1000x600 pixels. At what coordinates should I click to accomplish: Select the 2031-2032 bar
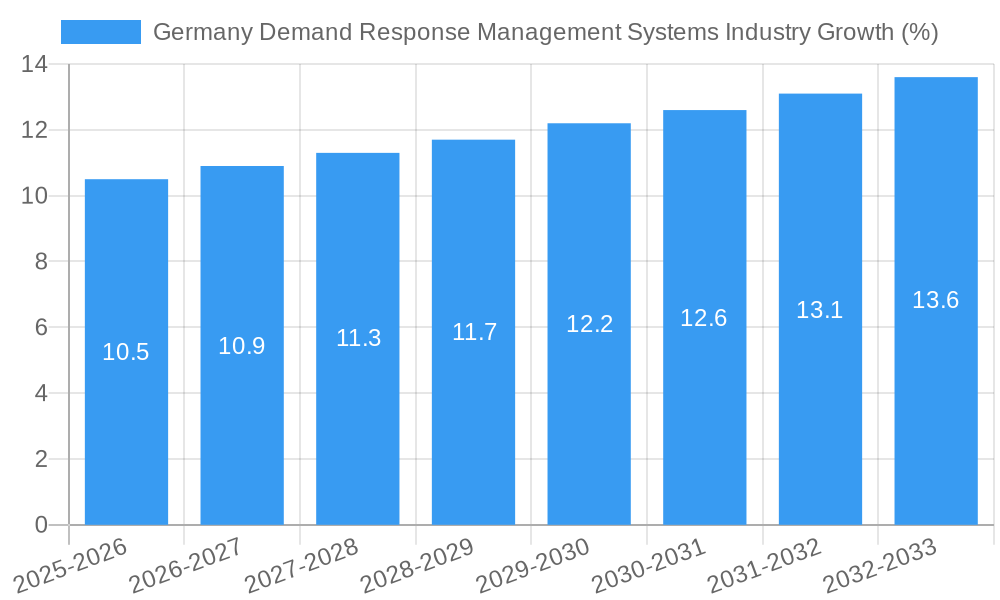coord(821,309)
